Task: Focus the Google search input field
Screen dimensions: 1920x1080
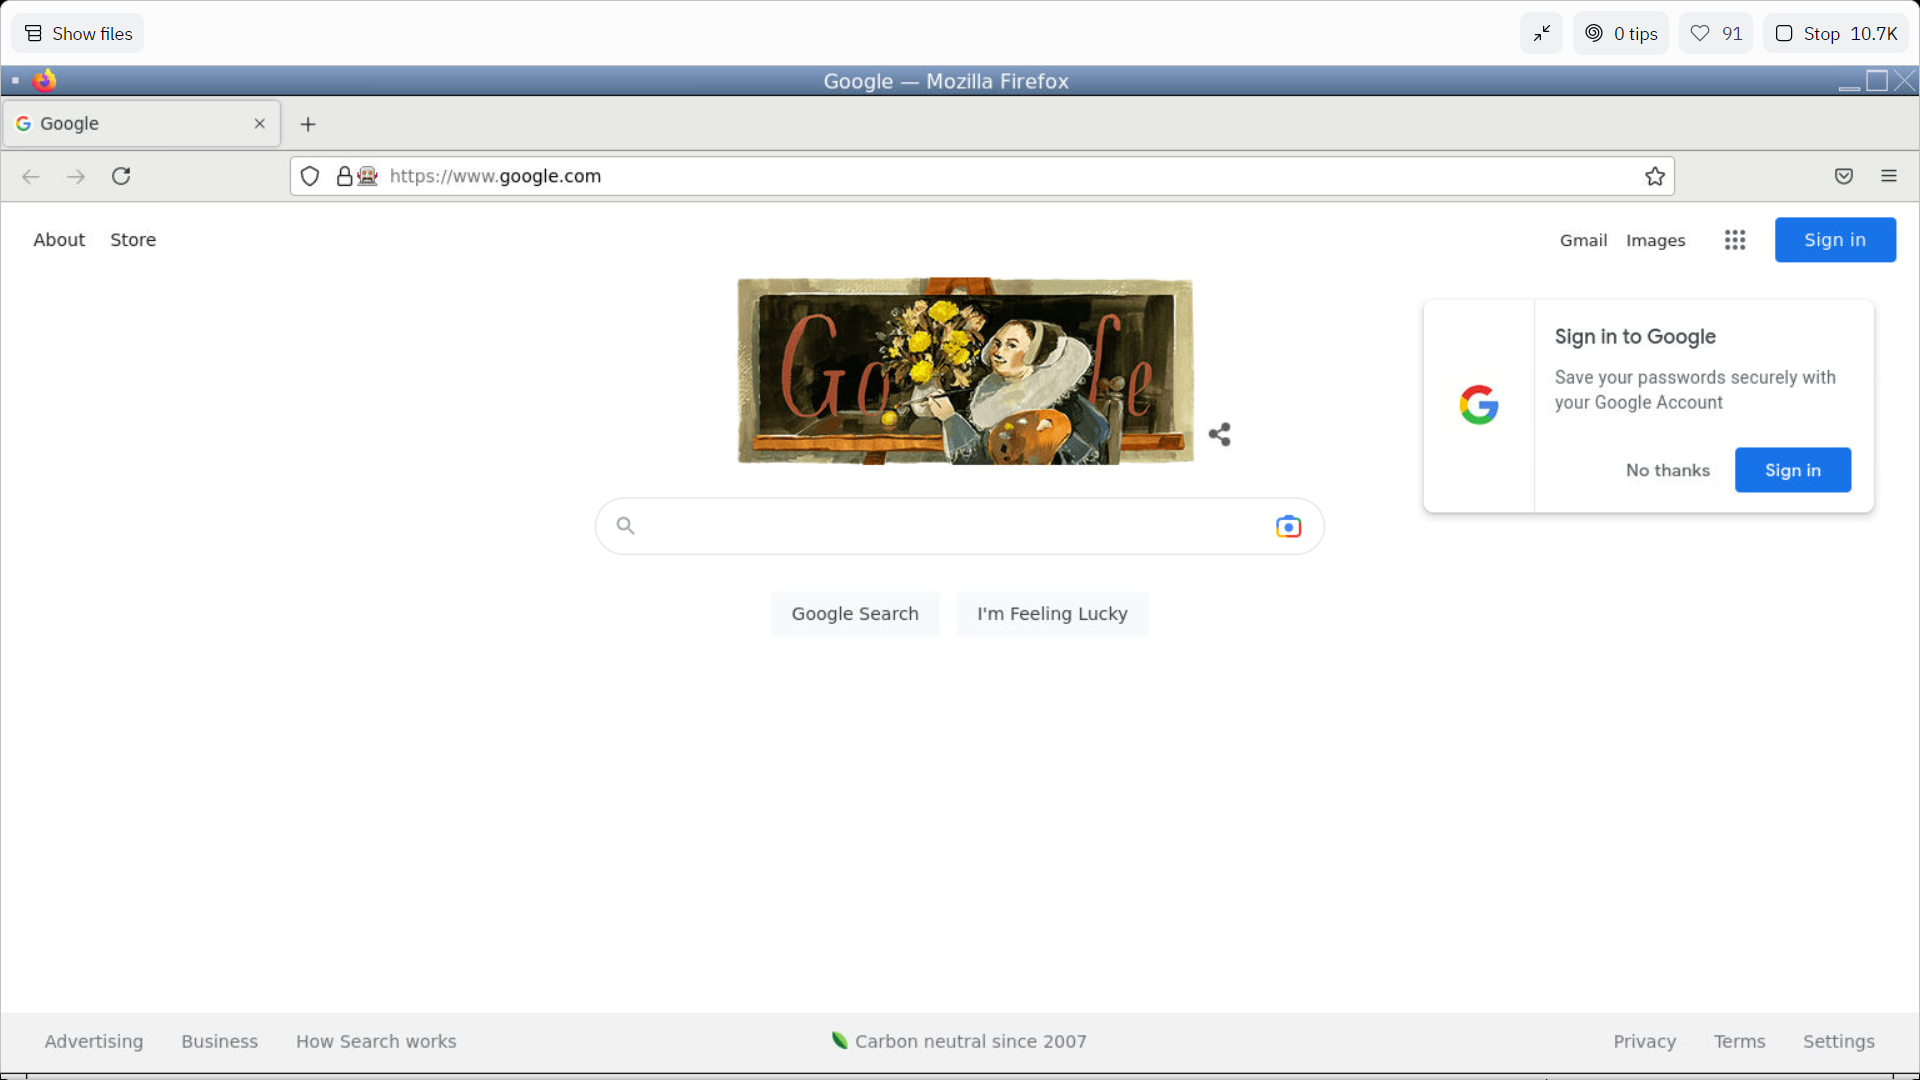Action: pos(960,526)
